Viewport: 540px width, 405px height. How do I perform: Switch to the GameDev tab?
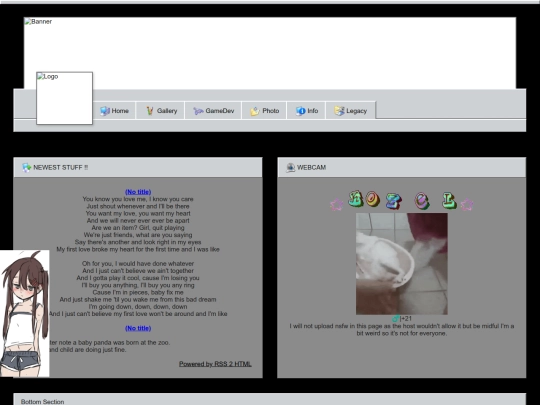(x=213, y=111)
